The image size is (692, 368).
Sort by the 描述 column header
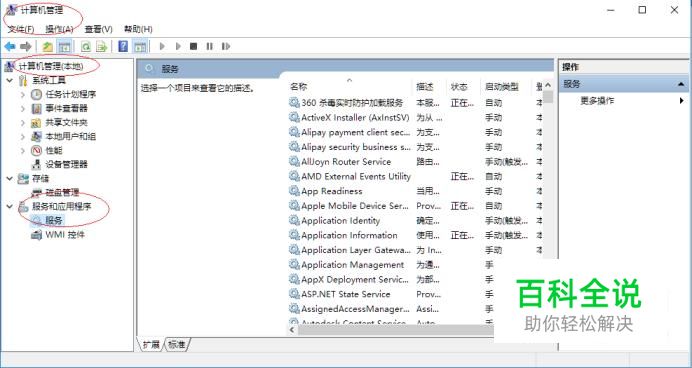pos(425,87)
